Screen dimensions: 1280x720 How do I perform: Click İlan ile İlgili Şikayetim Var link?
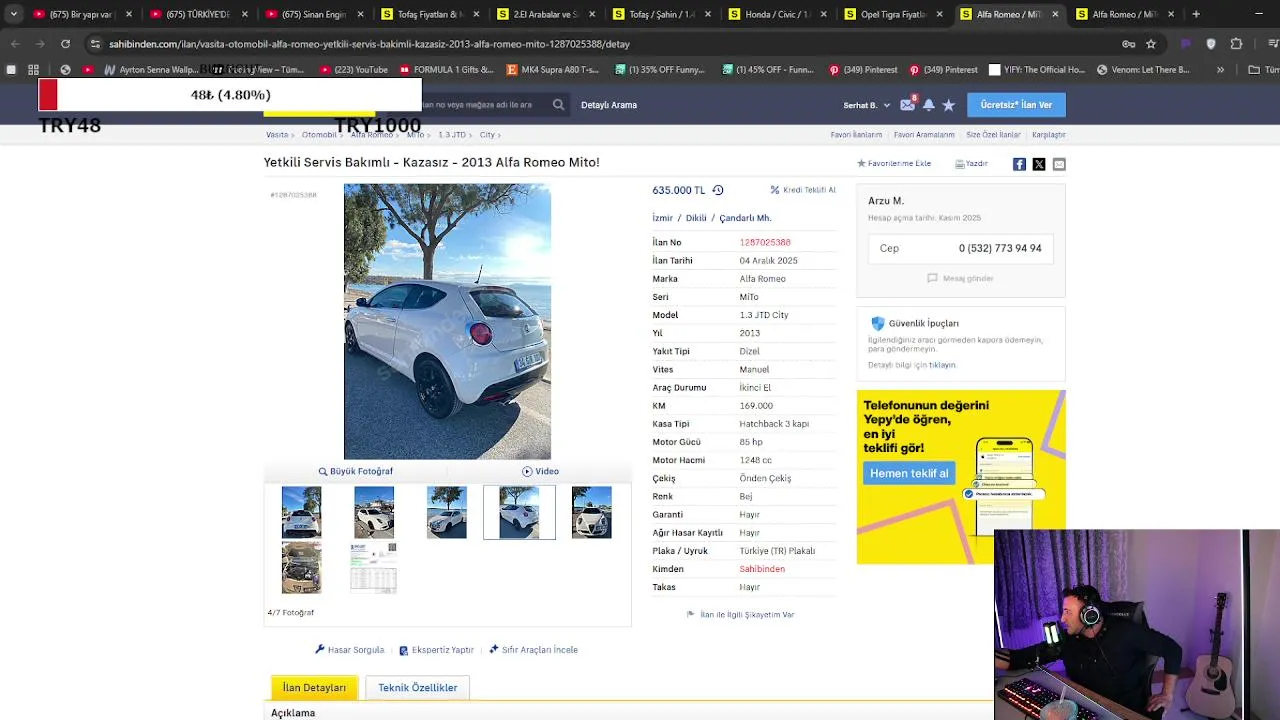point(741,615)
